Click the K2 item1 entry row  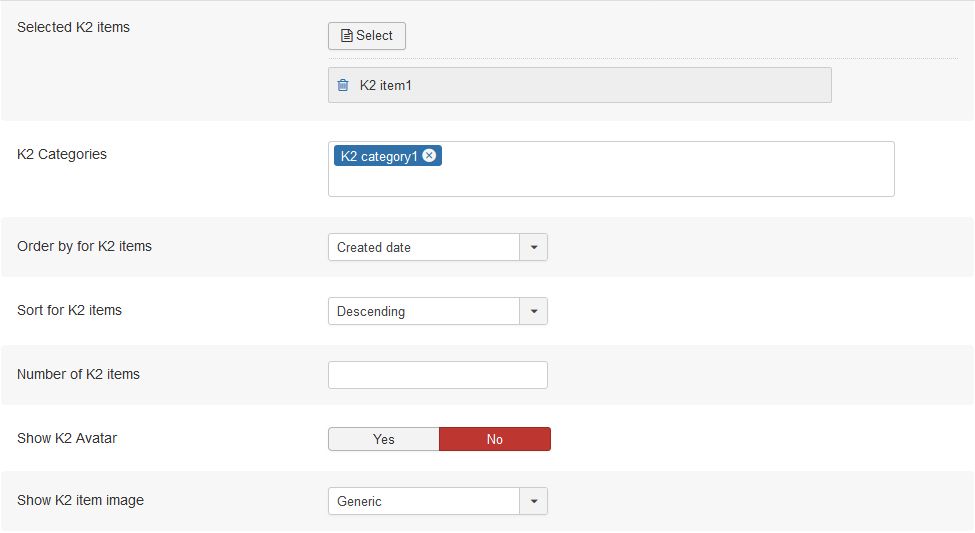click(x=580, y=85)
